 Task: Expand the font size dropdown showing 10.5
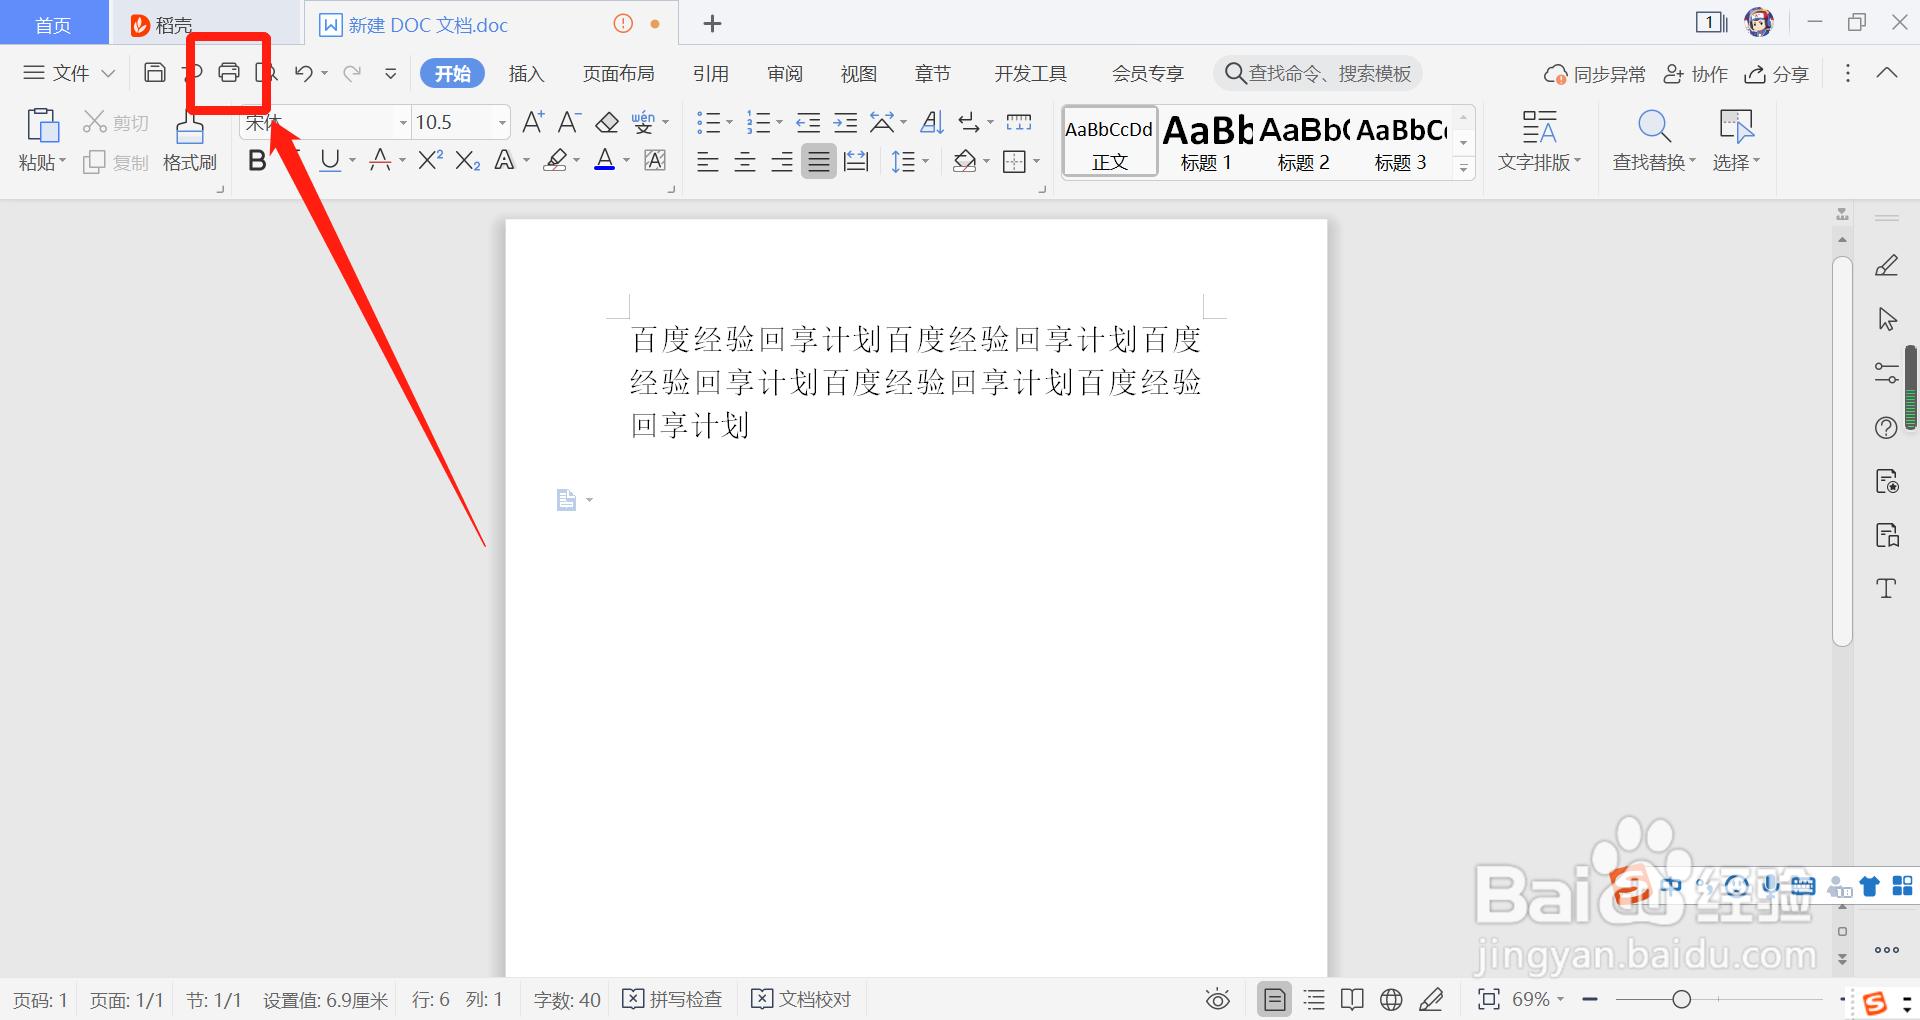tap(503, 122)
